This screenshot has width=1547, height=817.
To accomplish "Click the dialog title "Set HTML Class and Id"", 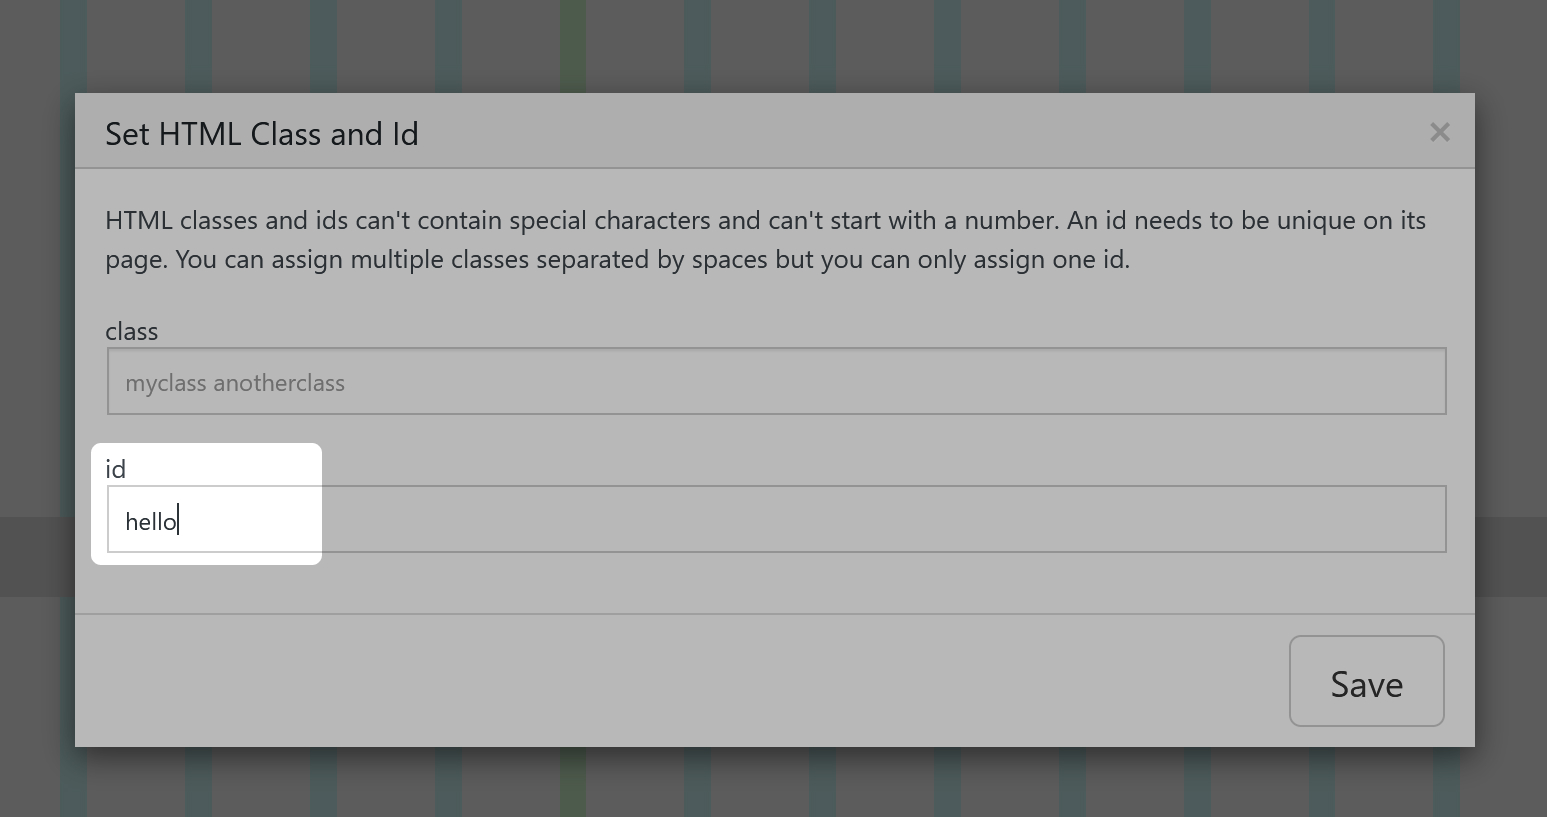I will [262, 134].
